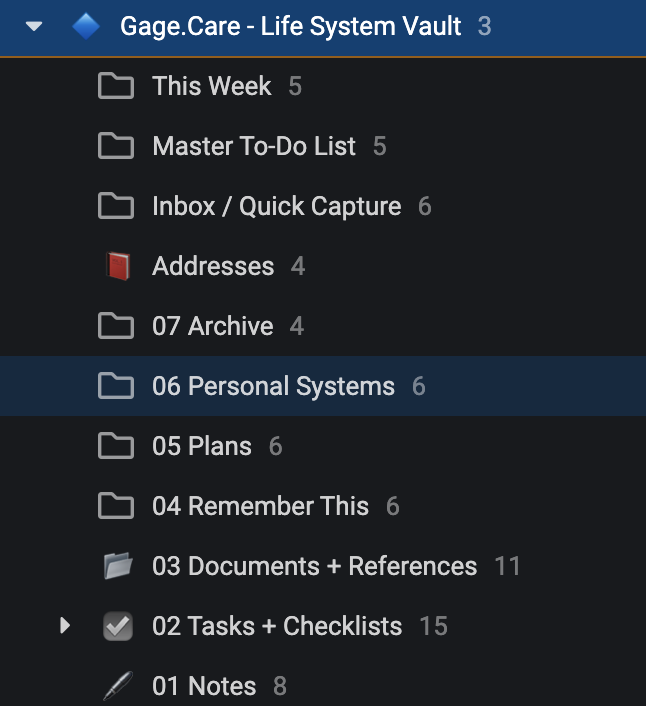
Task: Expand the 02 Tasks + Checklists group
Action: tap(65, 625)
